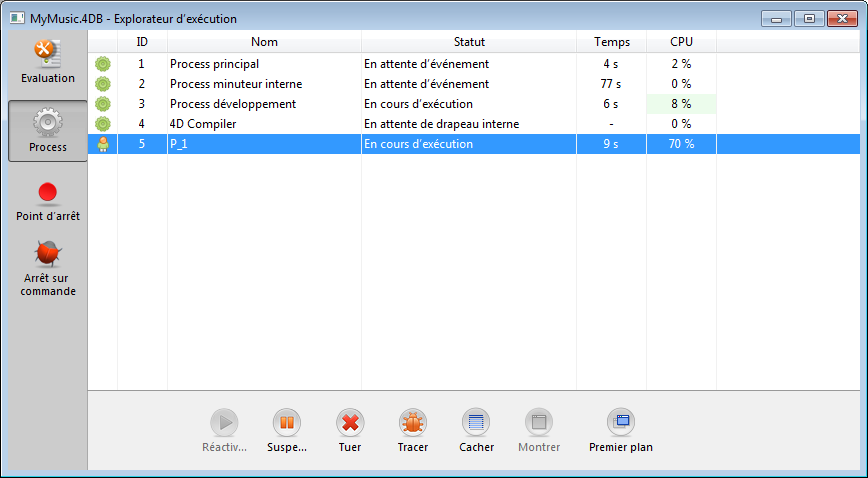The height and width of the screenshot is (478, 868).
Task: Select the Process développement name
Action: tap(232, 104)
